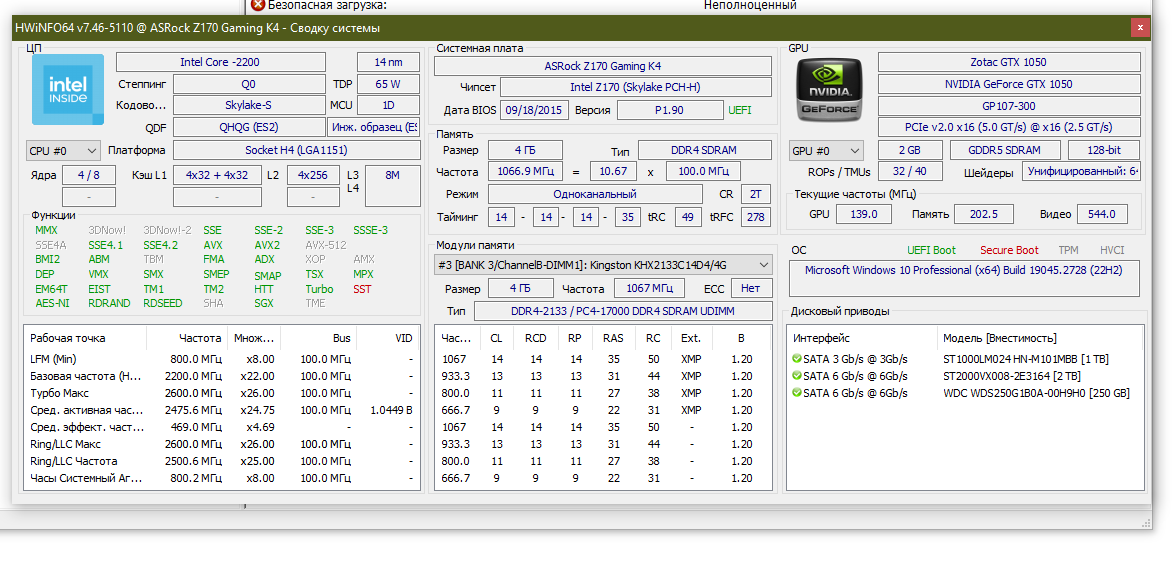Close the HWiNFO64 summary window
Screen dimensions: 1175x568
click(x=1140, y=28)
